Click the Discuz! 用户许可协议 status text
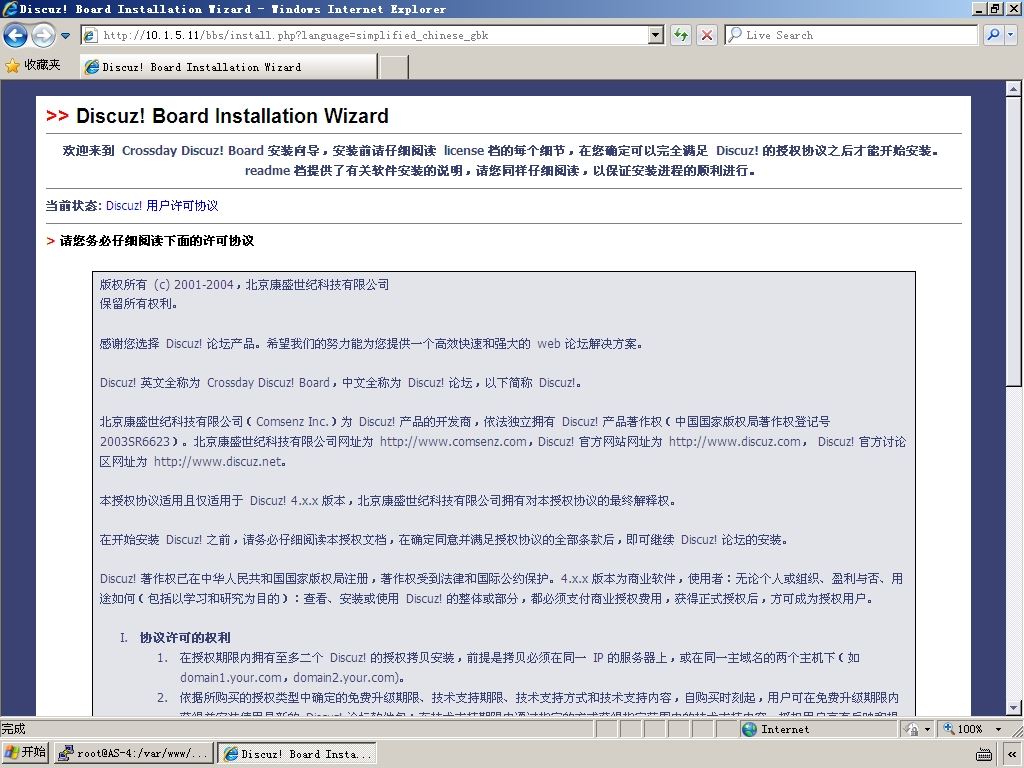1024x768 pixels. 162,206
